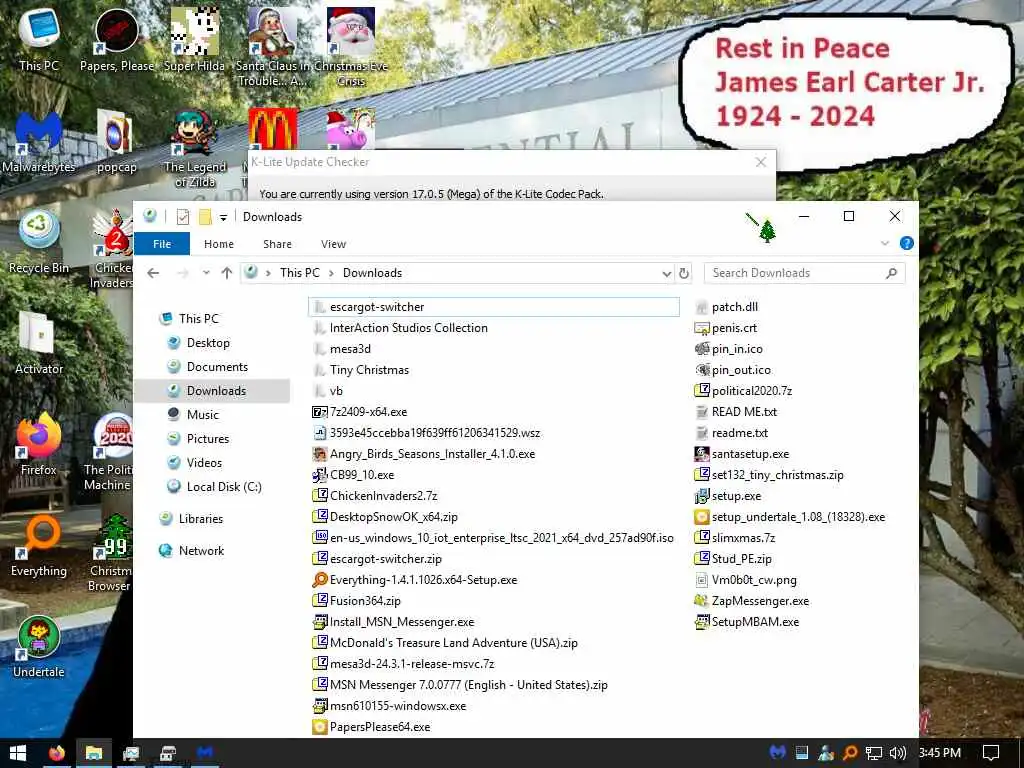Screen dimensions: 1024x768
Task: Select the santasetup.exe file
Action: click(x=742, y=454)
